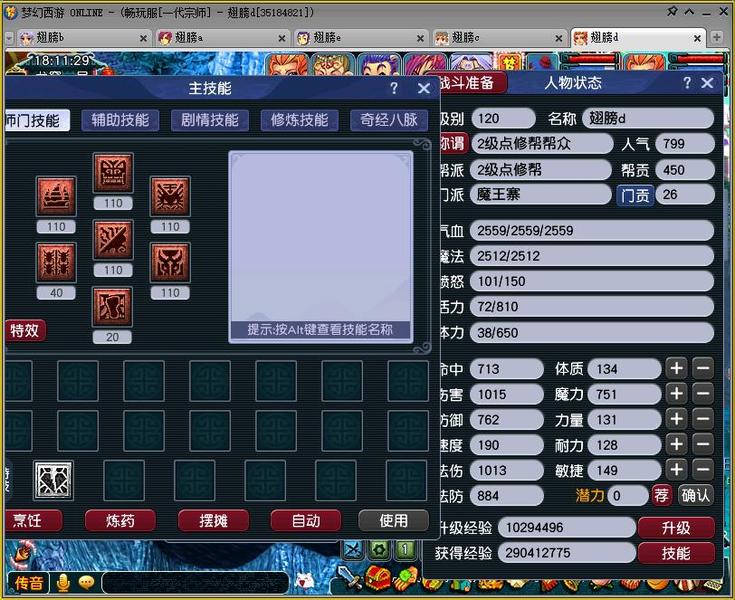Viewport: 735px width, 600px height.
Task: Decrease 敏捷 with the minus button
Action: pyautogui.click(x=703, y=470)
